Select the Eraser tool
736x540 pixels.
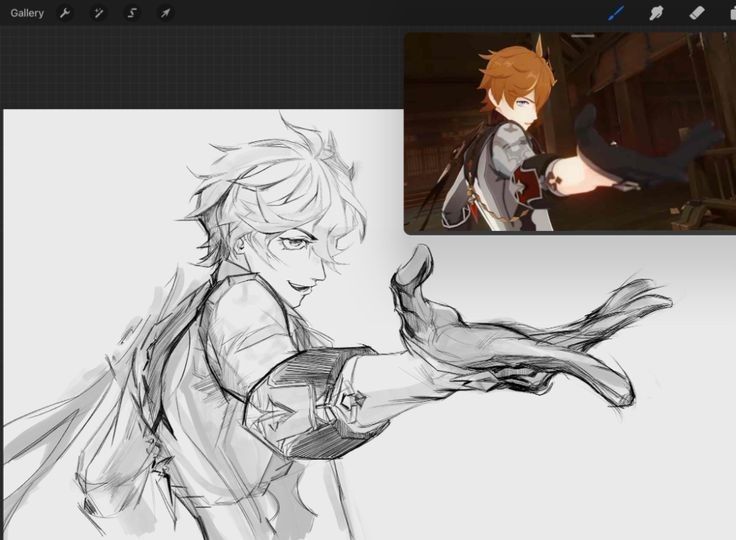(x=697, y=13)
